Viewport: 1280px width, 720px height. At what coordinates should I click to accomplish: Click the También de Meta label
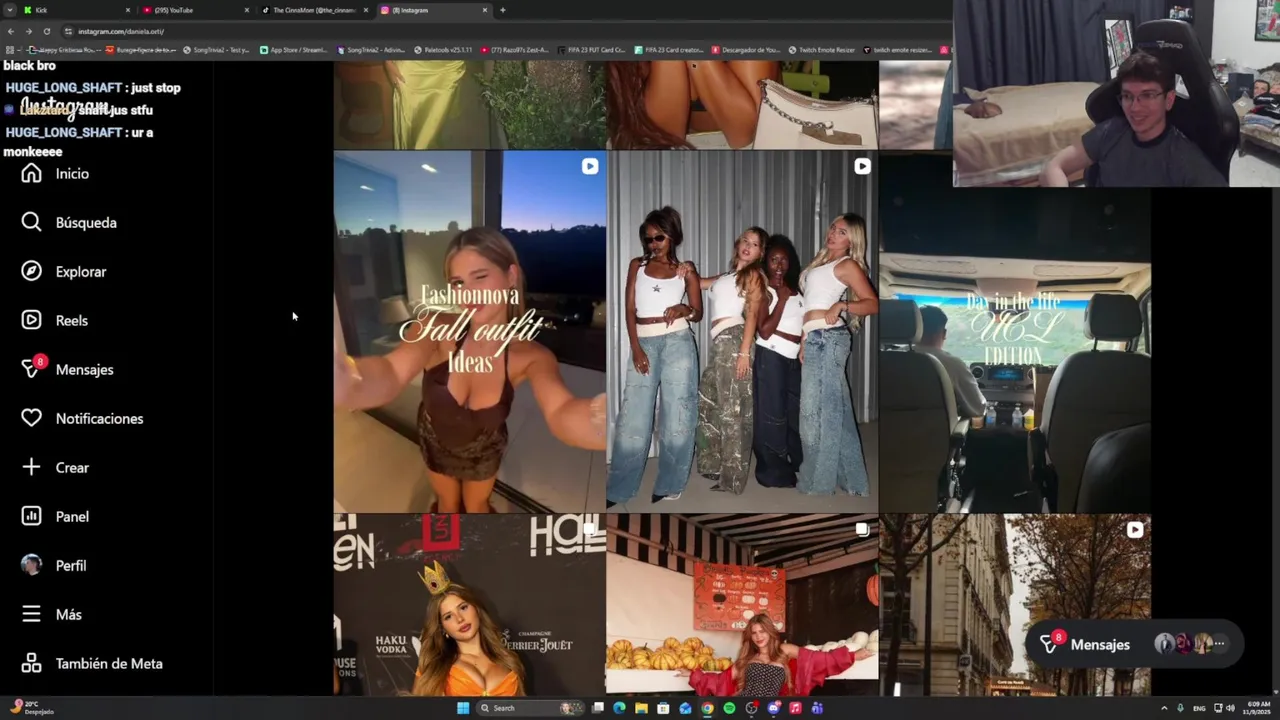pyautogui.click(x=109, y=664)
